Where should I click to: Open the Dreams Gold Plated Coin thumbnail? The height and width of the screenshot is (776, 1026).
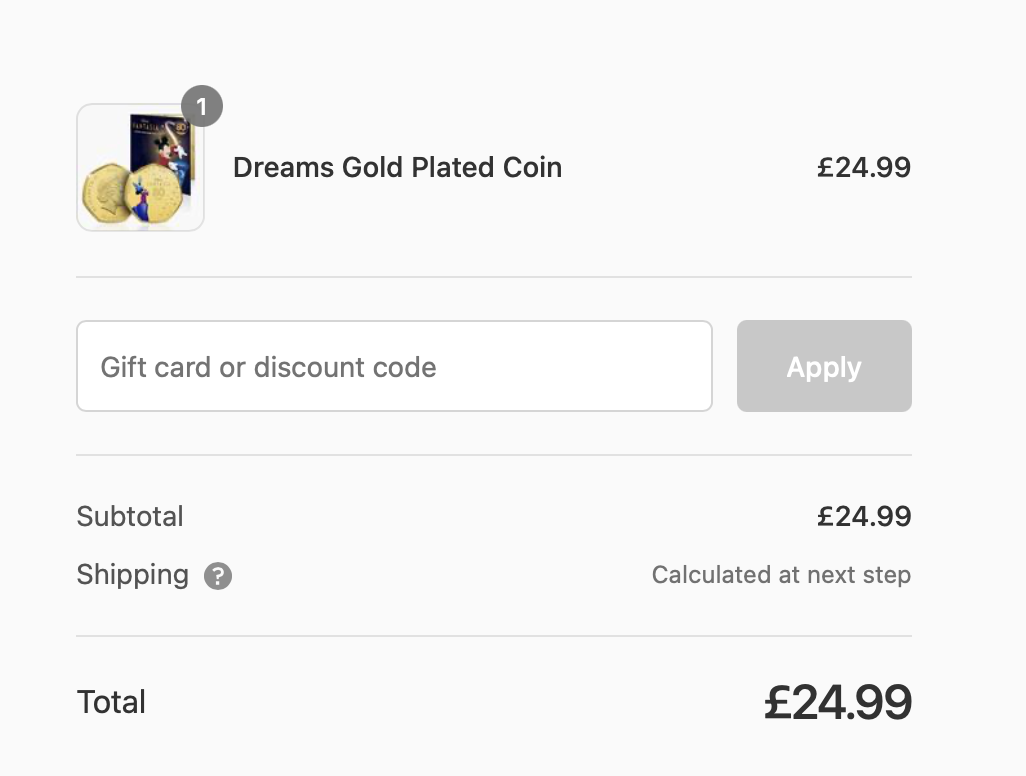(140, 168)
